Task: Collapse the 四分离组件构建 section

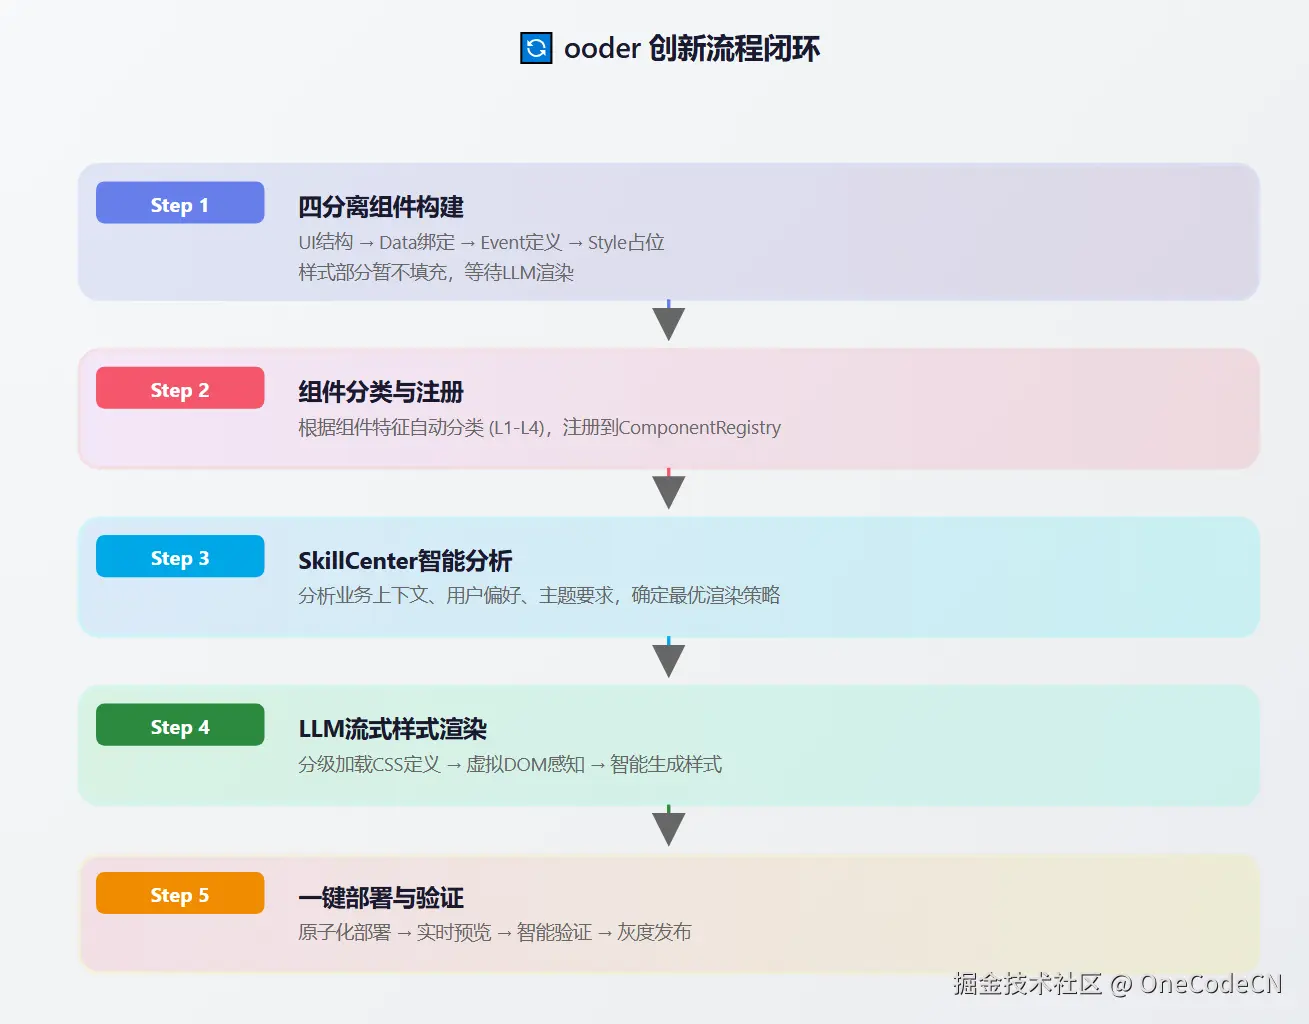Action: coord(380,207)
